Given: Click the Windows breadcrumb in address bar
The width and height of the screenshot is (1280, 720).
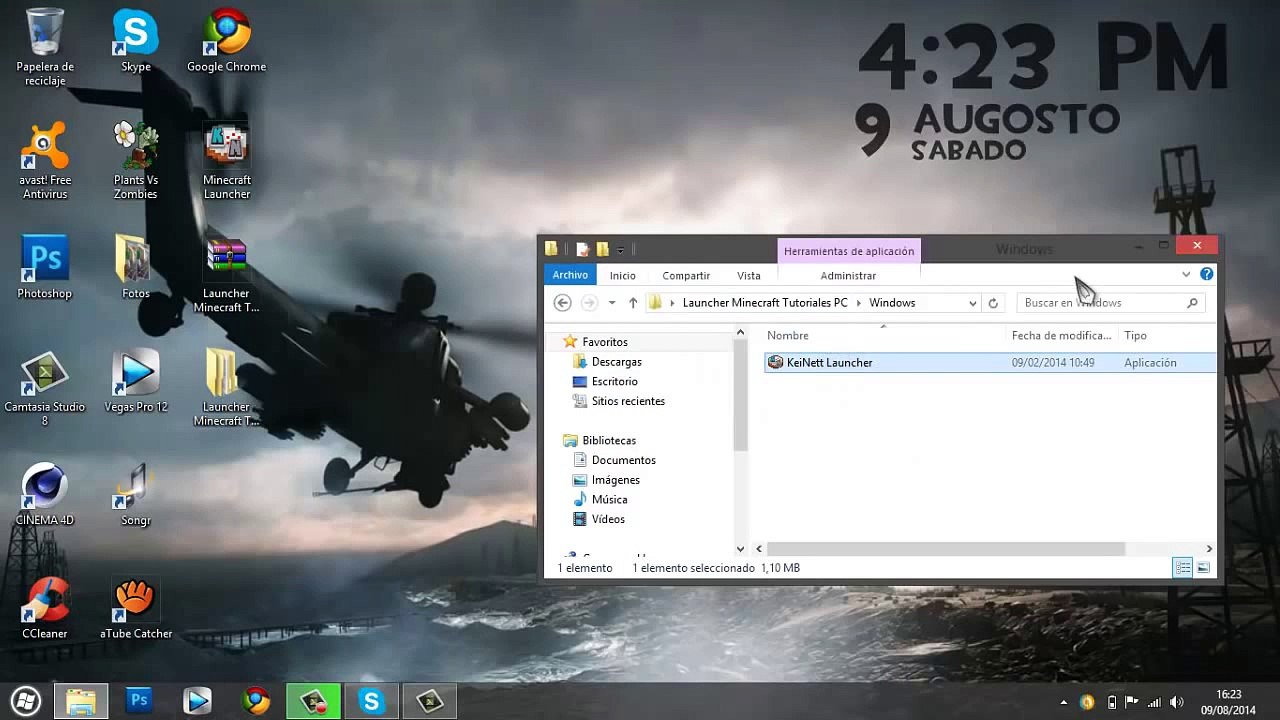Looking at the screenshot, I should click(892, 303).
